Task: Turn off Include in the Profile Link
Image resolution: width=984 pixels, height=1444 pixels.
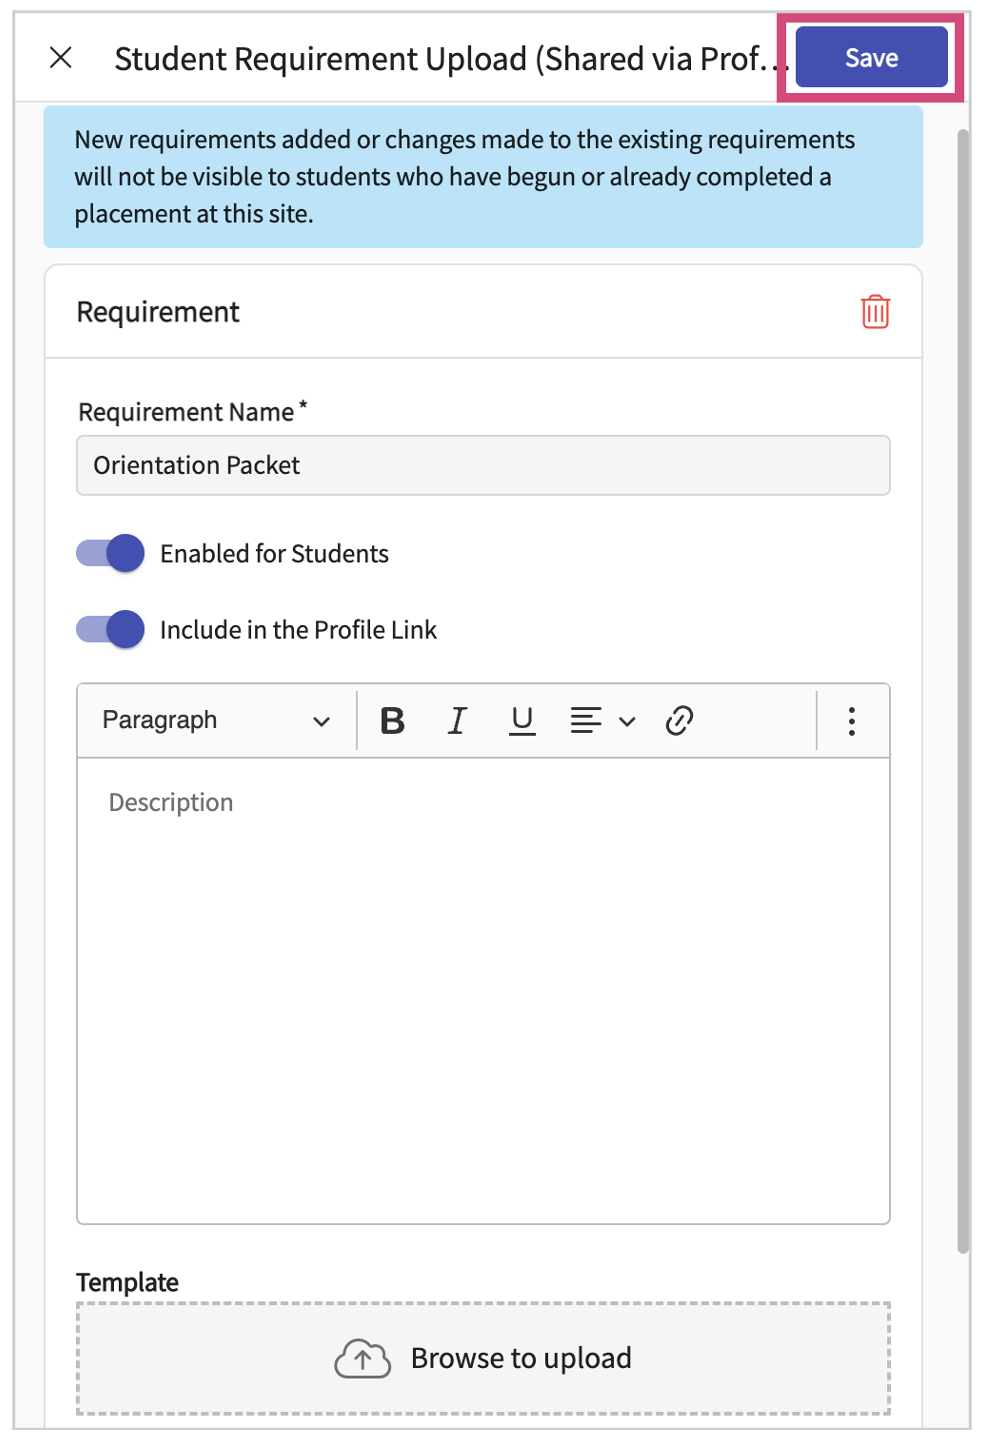Action: coord(111,630)
